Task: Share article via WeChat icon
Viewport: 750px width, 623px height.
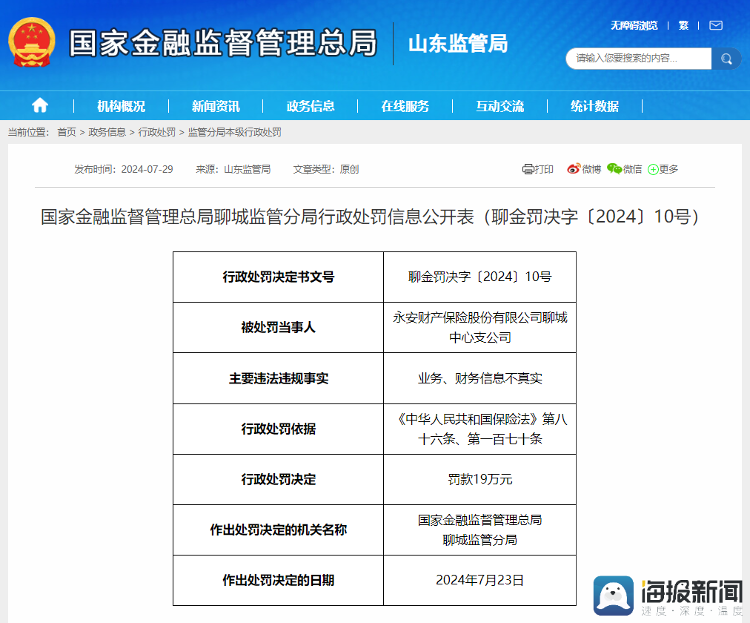Action: (x=614, y=170)
